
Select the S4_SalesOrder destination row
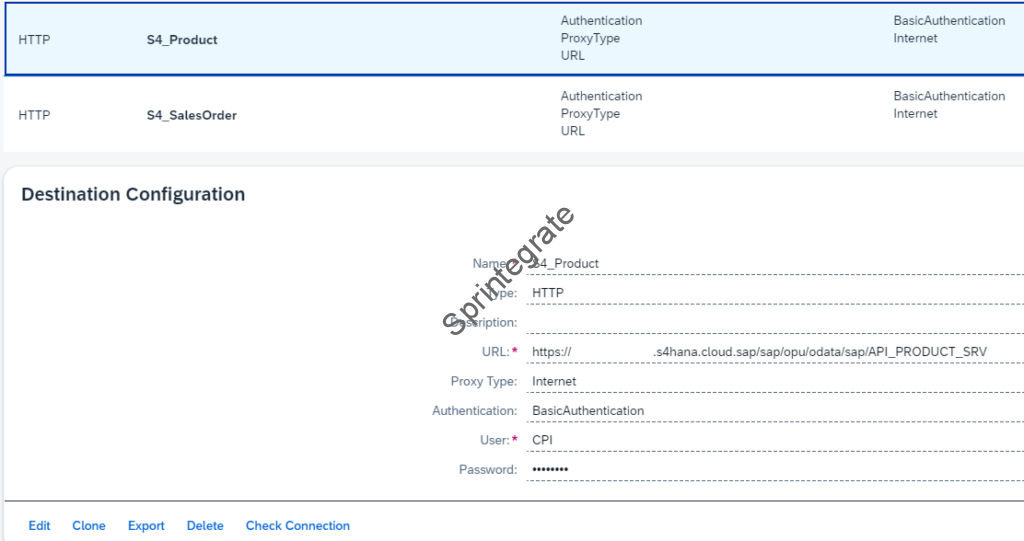pyautogui.click(x=191, y=115)
